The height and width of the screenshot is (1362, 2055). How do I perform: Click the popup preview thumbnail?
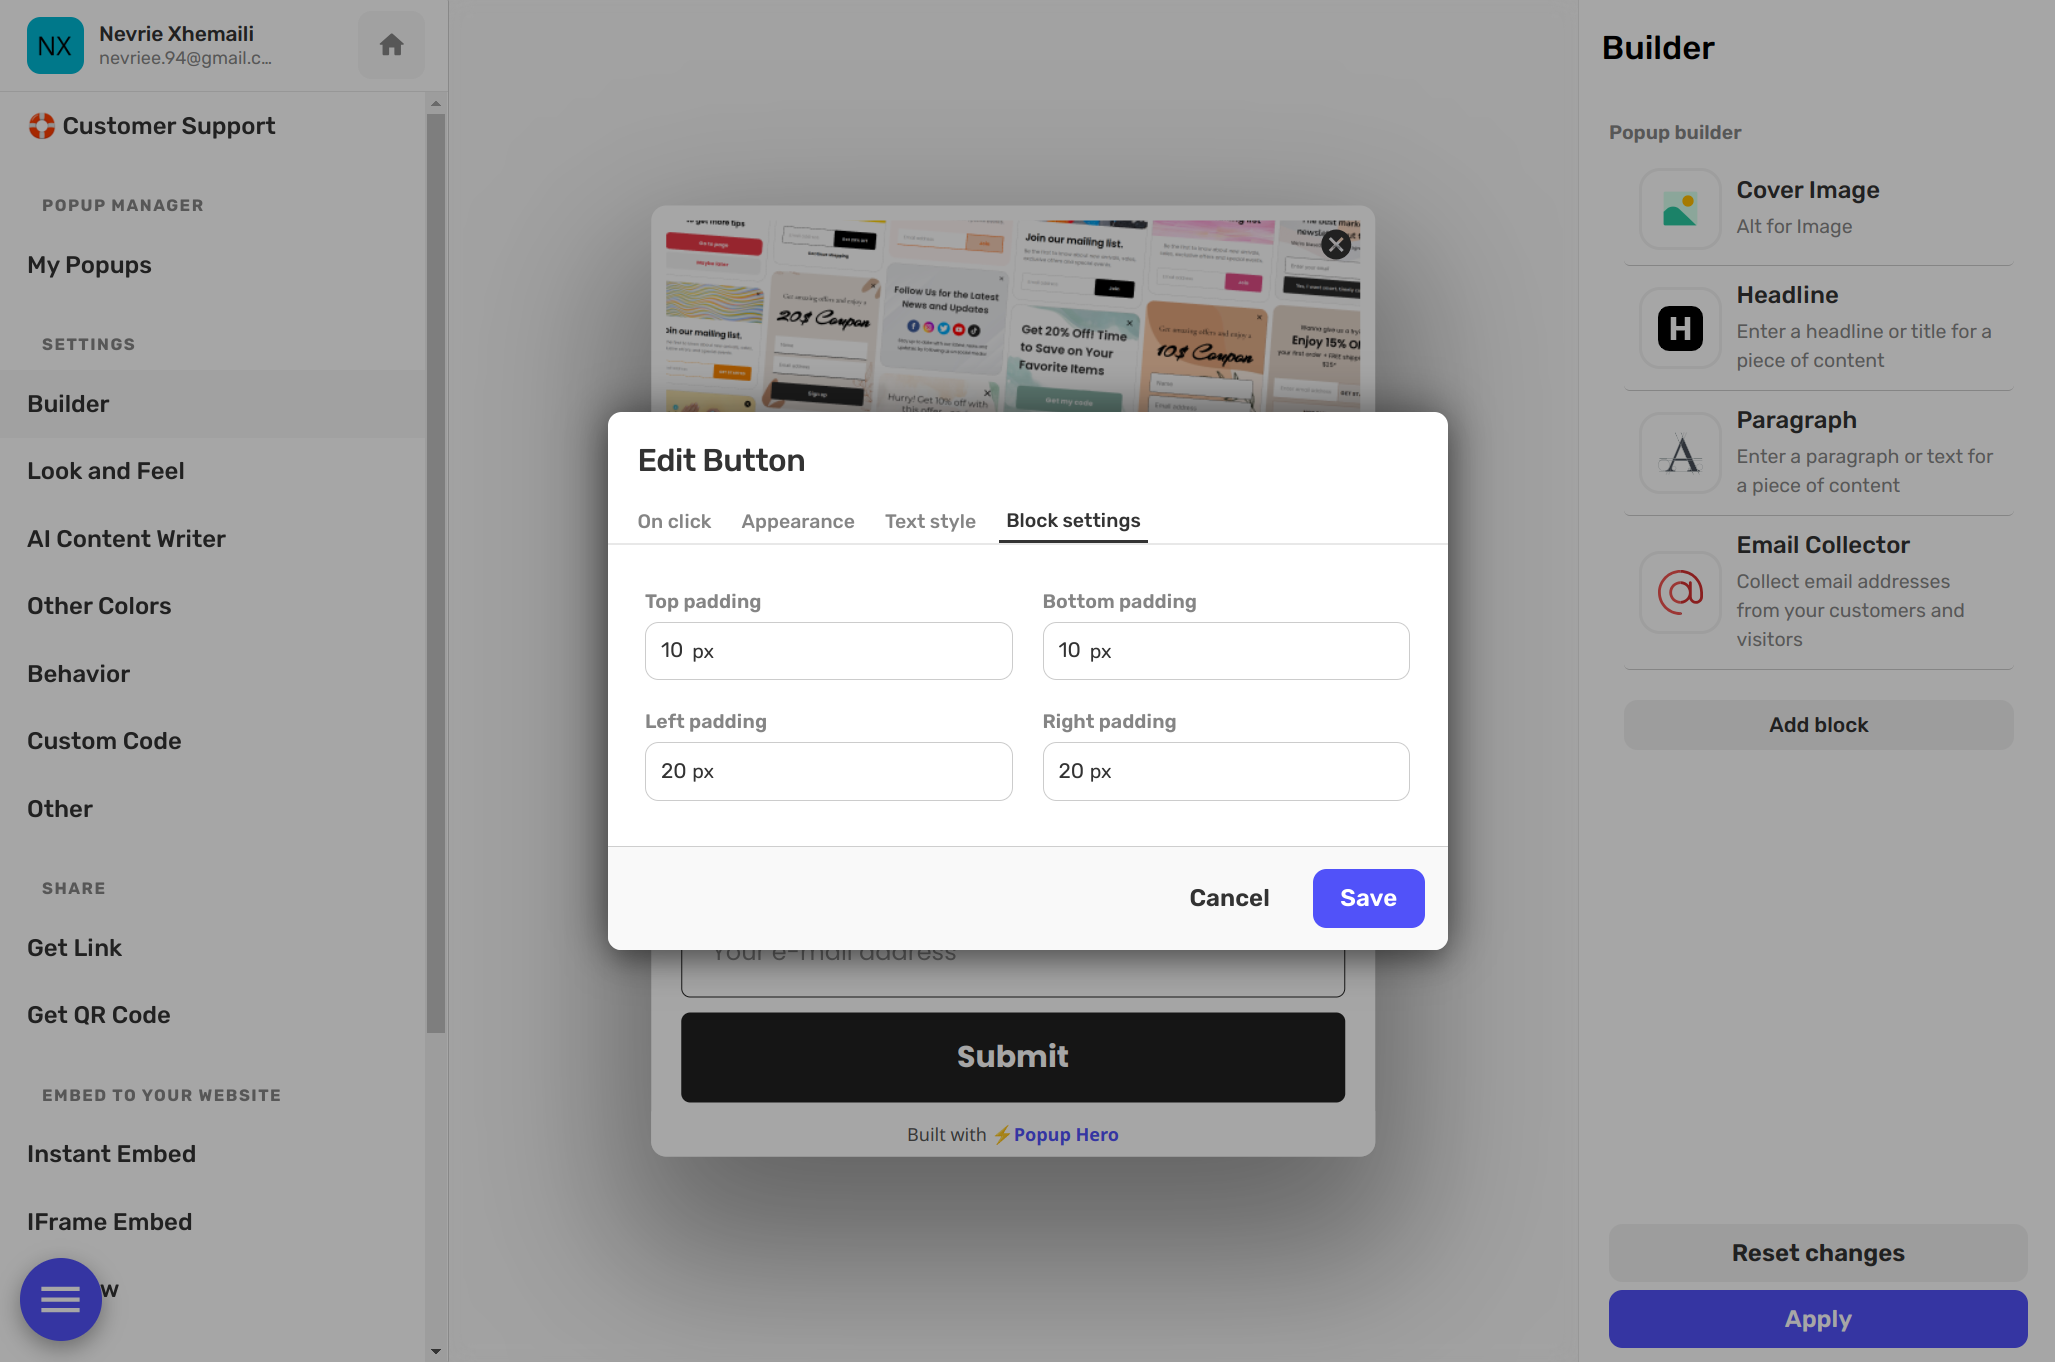point(1011,312)
